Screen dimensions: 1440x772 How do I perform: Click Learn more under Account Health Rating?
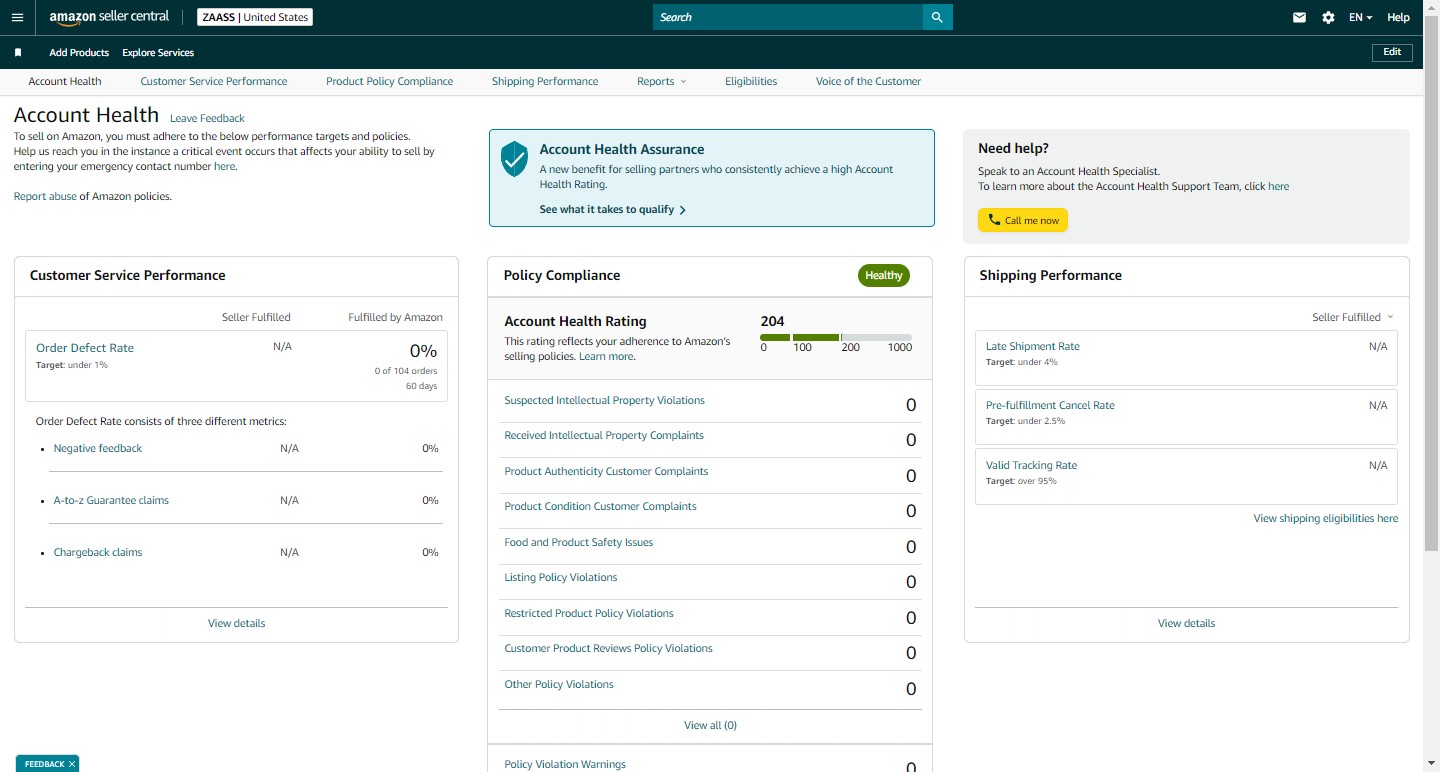605,356
